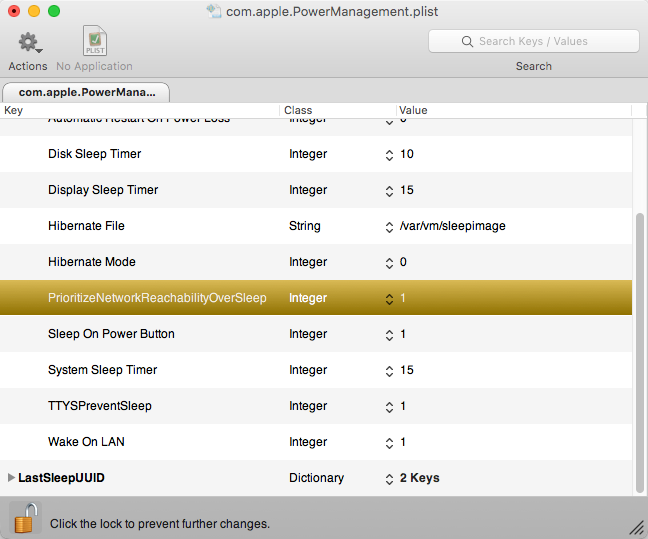The width and height of the screenshot is (648, 539).
Task: Select the Wake On LAN key
Action: [86, 441]
